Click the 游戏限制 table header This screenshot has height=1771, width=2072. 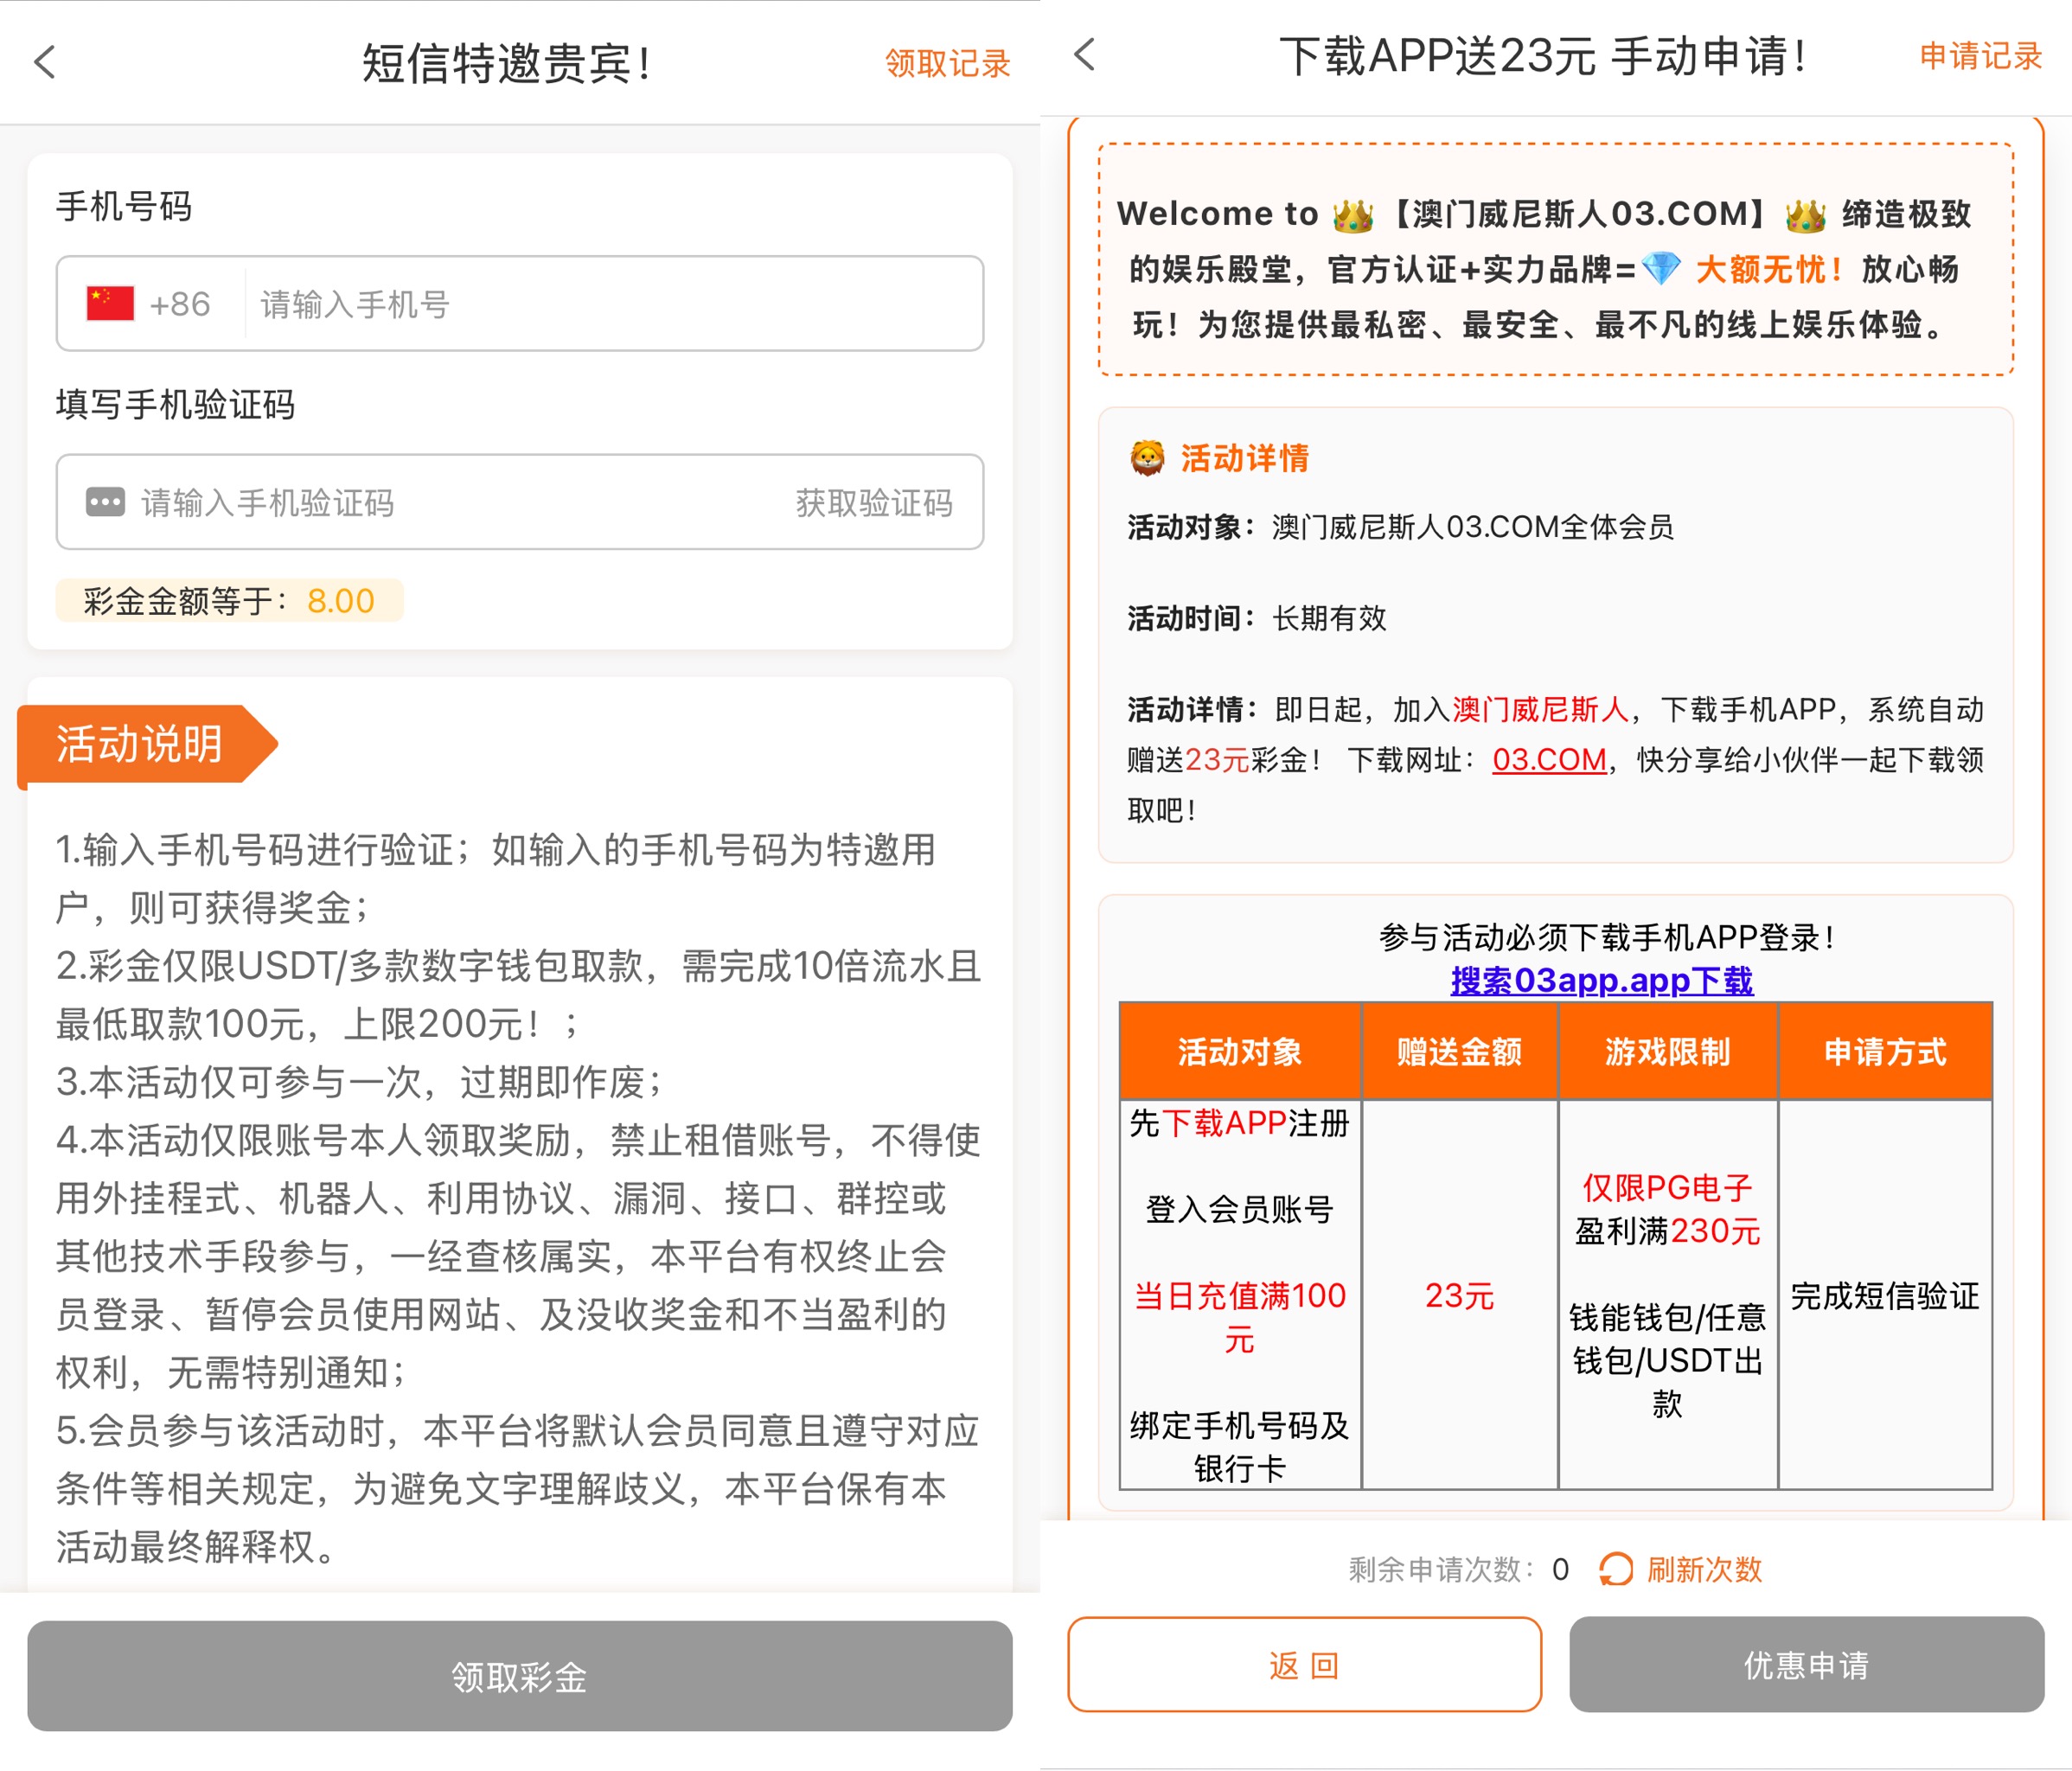(x=1667, y=1051)
